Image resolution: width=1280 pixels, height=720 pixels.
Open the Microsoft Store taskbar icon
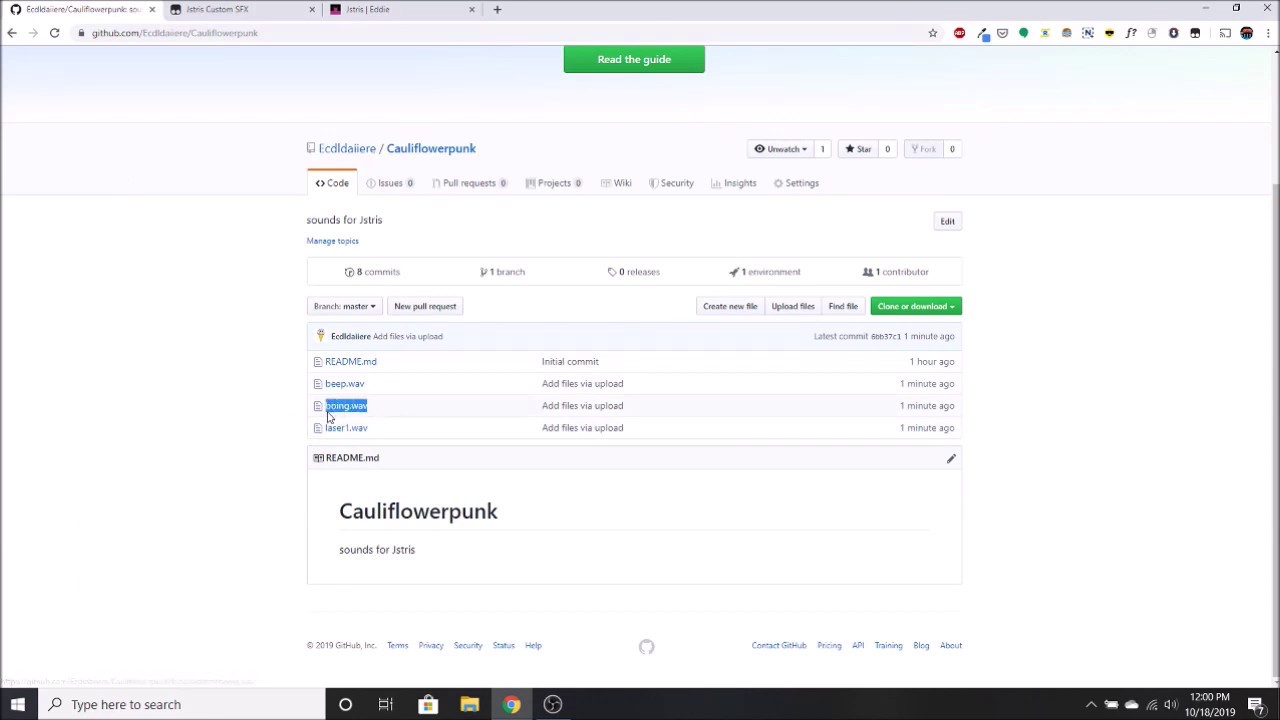(x=428, y=704)
